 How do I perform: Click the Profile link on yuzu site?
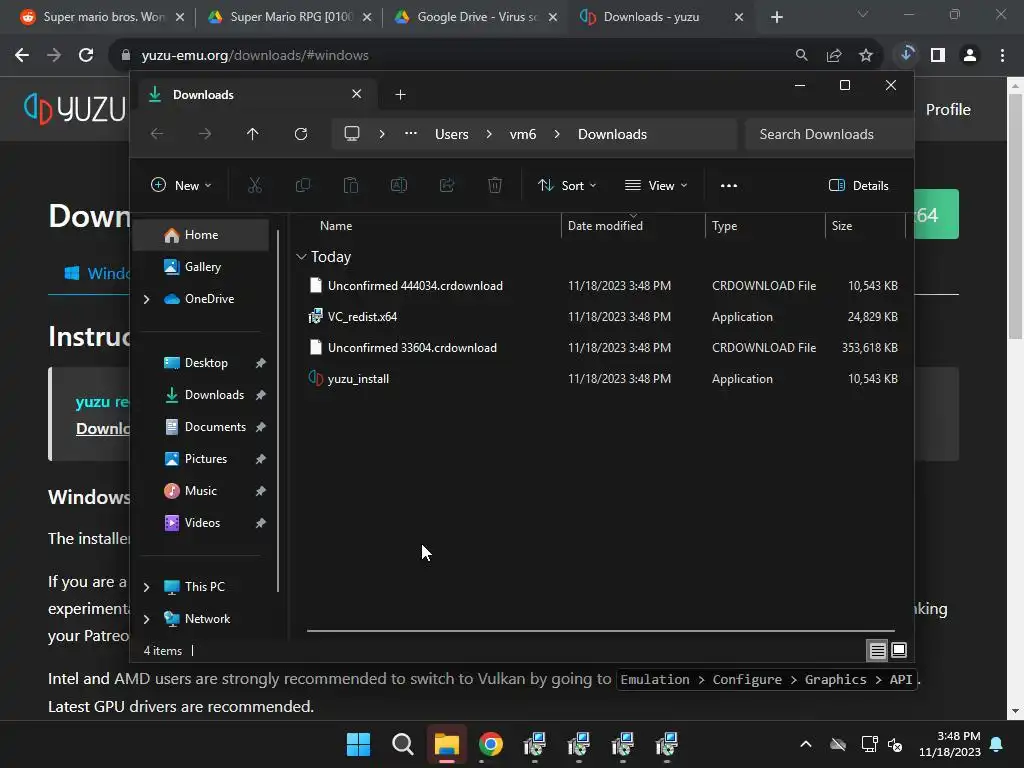click(948, 110)
